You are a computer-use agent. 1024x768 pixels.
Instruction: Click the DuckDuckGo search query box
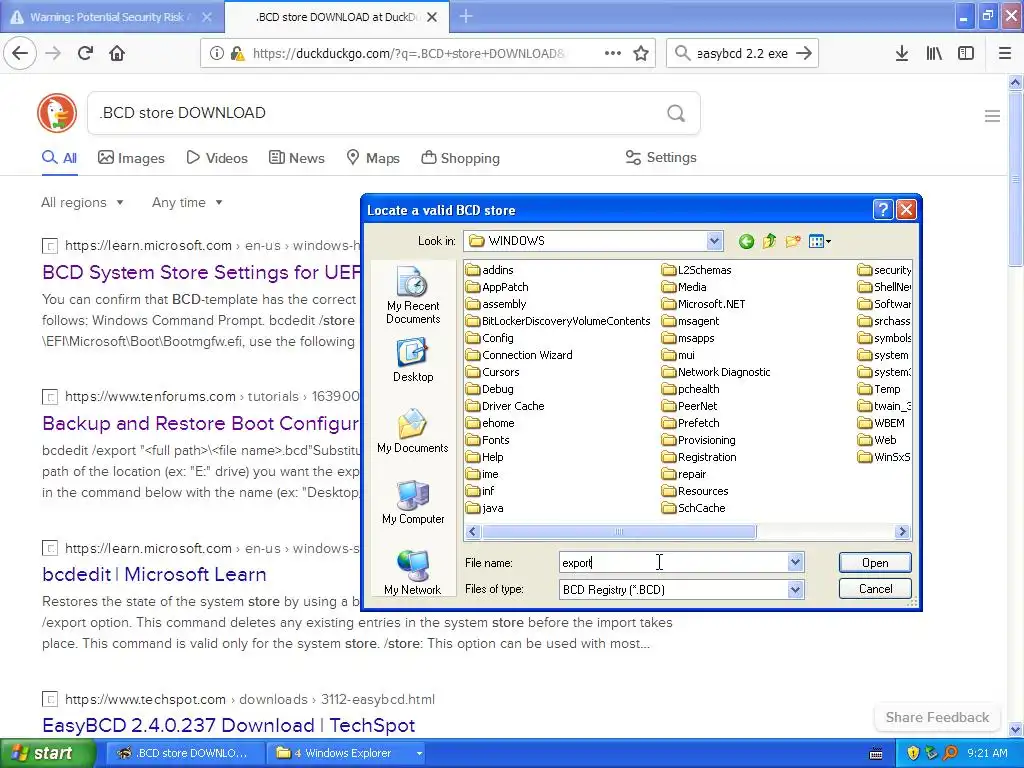[377, 114]
